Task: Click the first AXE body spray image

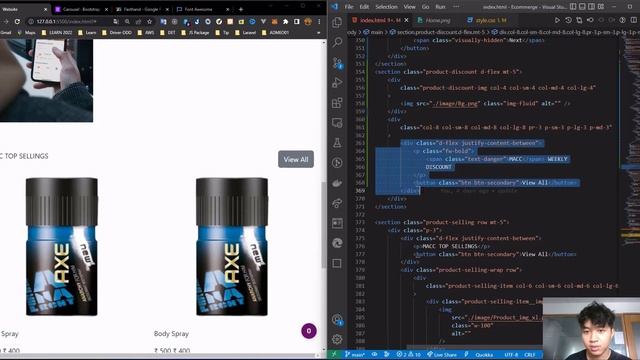Action: pyautogui.click(x=62, y=247)
